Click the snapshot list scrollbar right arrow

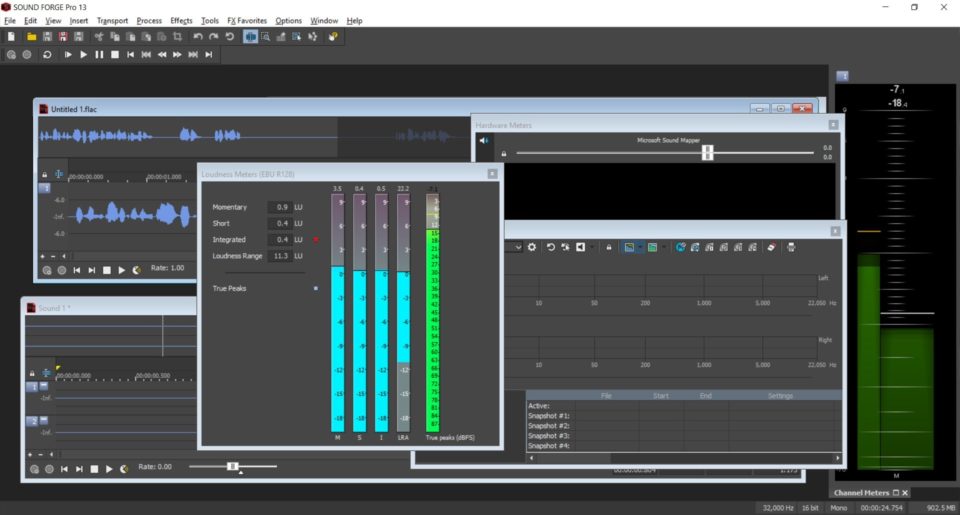point(838,458)
